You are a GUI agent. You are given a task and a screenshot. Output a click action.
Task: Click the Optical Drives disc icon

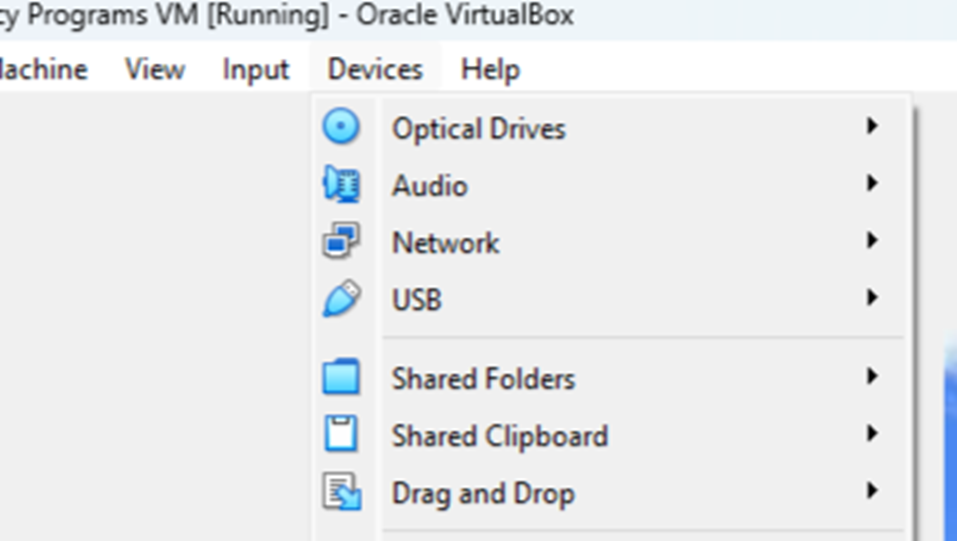point(341,128)
